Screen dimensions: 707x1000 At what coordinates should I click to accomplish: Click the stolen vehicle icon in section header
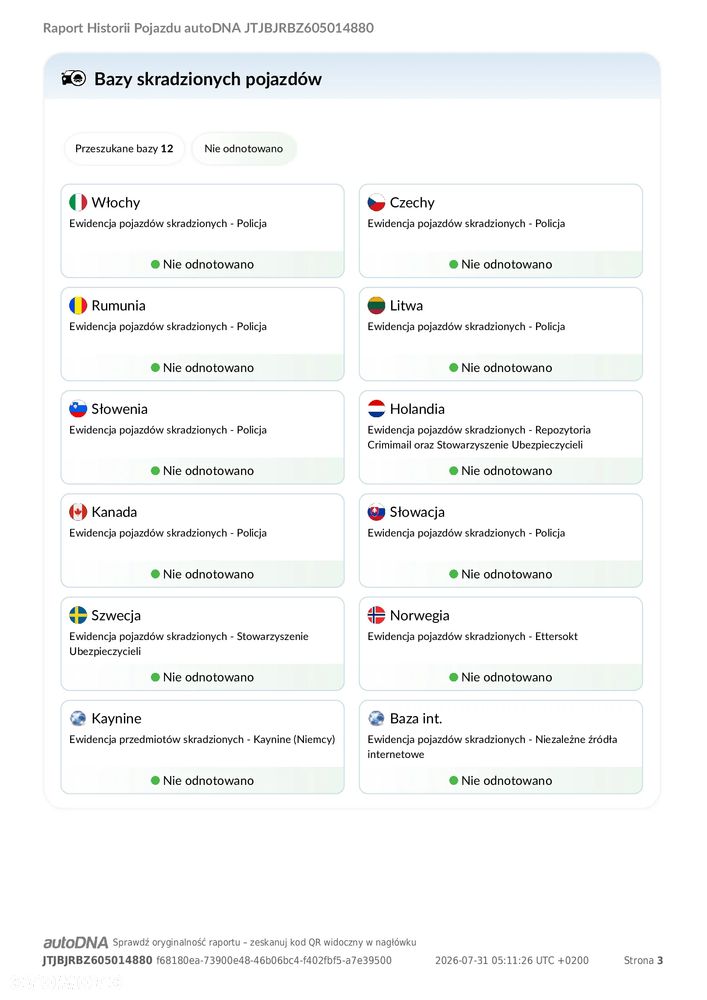73,78
